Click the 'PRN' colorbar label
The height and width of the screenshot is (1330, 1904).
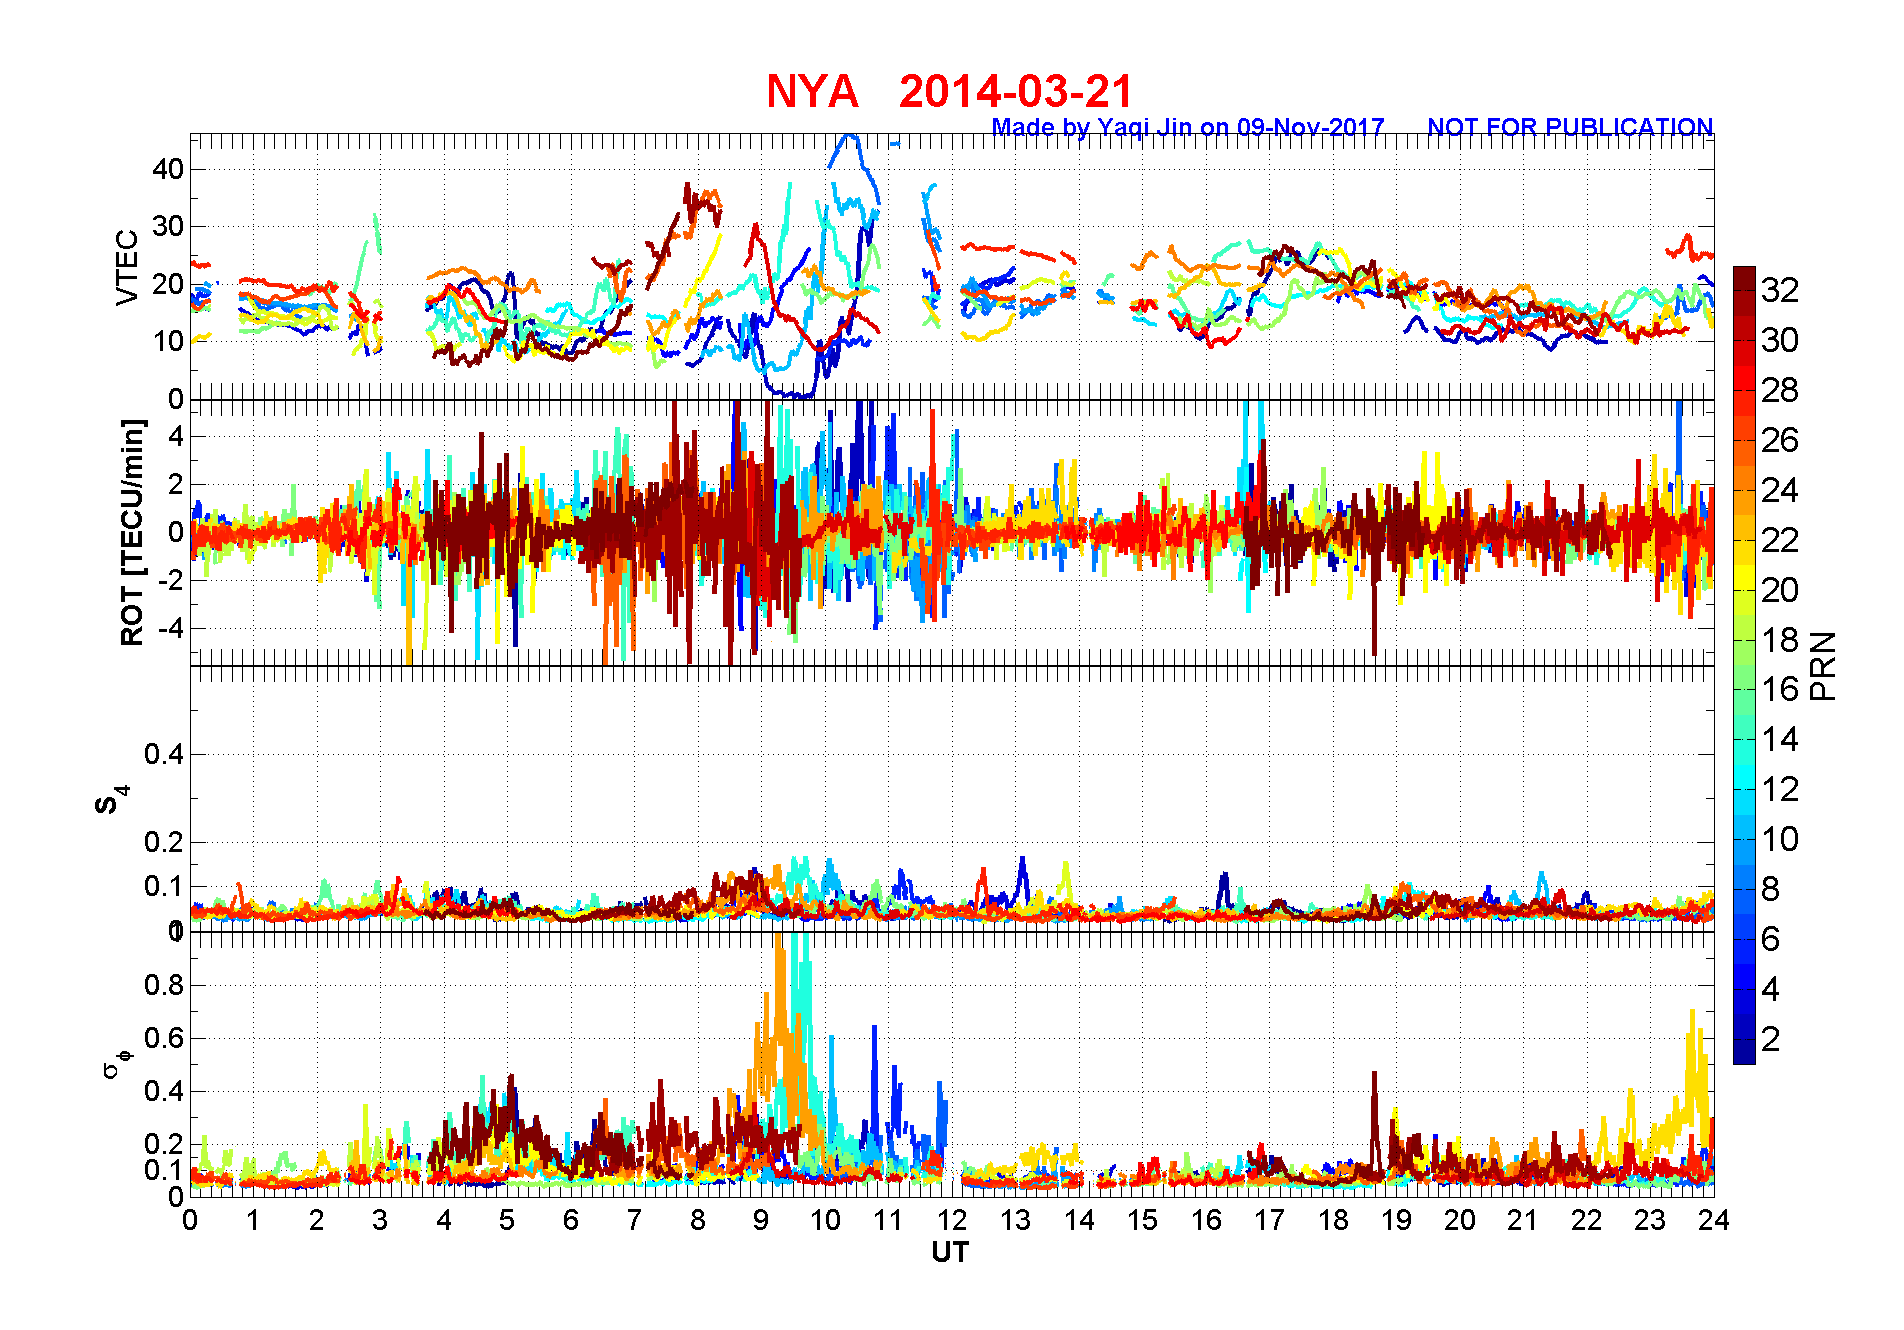(1824, 666)
